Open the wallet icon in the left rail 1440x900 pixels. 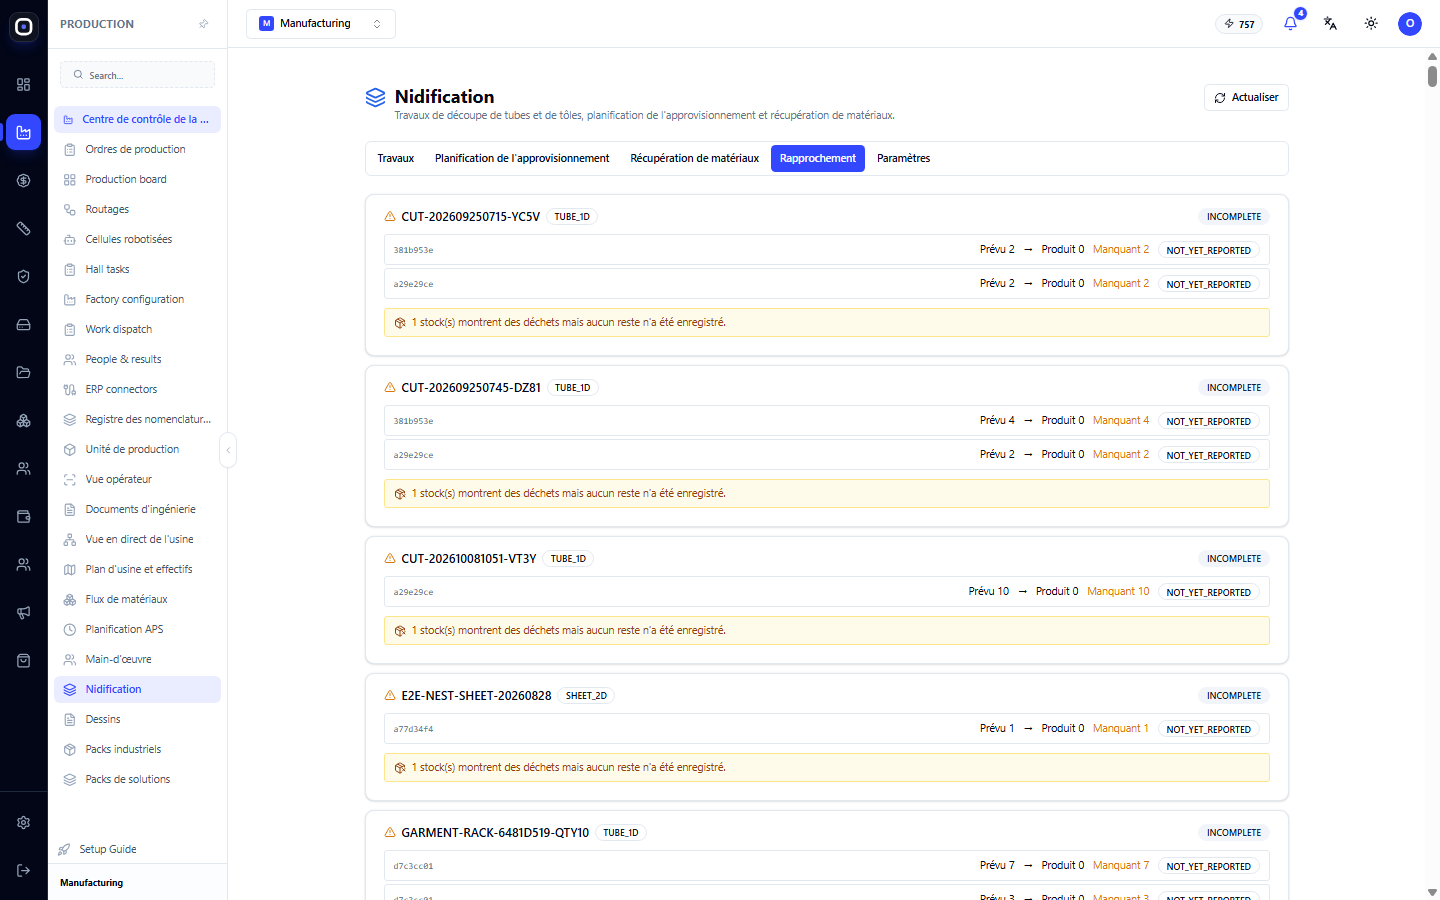pos(23,517)
